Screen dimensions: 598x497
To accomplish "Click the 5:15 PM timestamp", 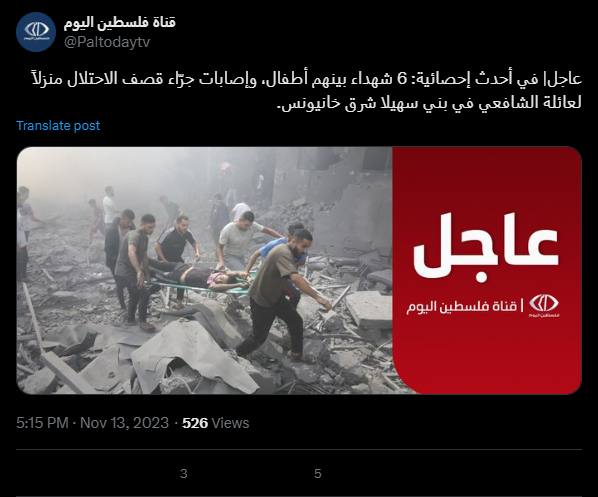I will [42, 423].
